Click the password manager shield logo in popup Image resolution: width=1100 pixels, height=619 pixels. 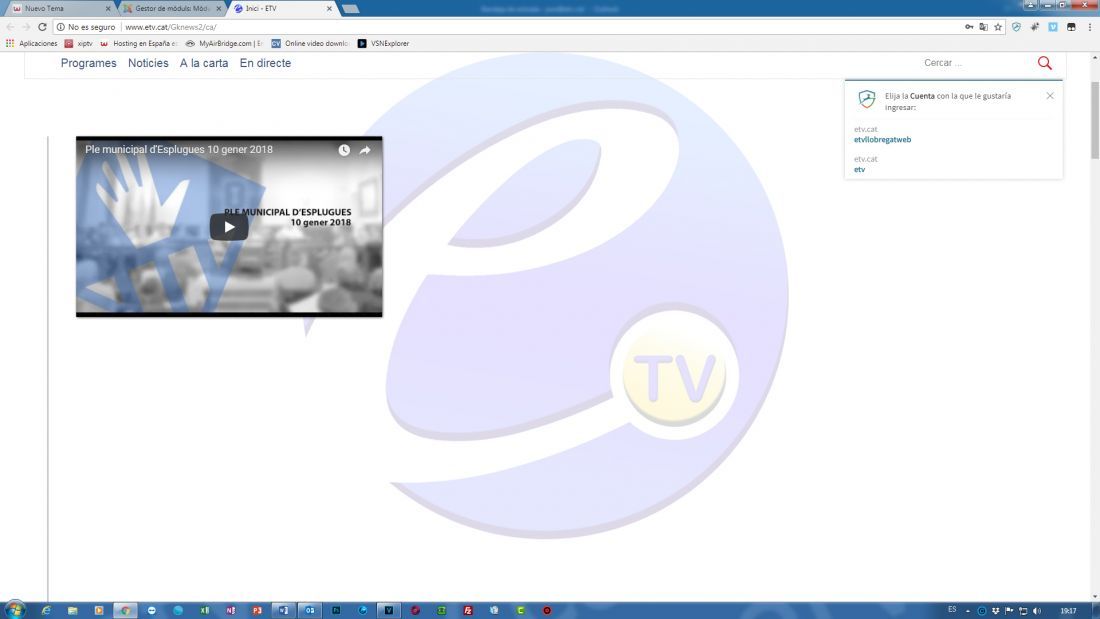point(867,99)
